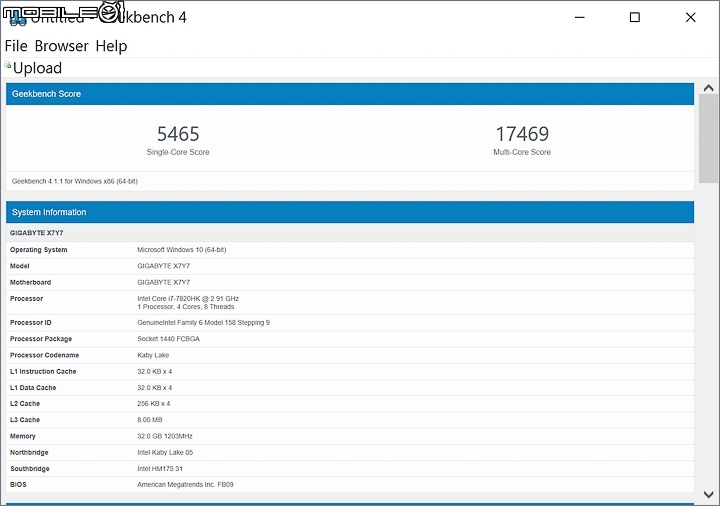Screen dimensions: 720x506
Task: Click the System Information section header
Action: (350, 212)
